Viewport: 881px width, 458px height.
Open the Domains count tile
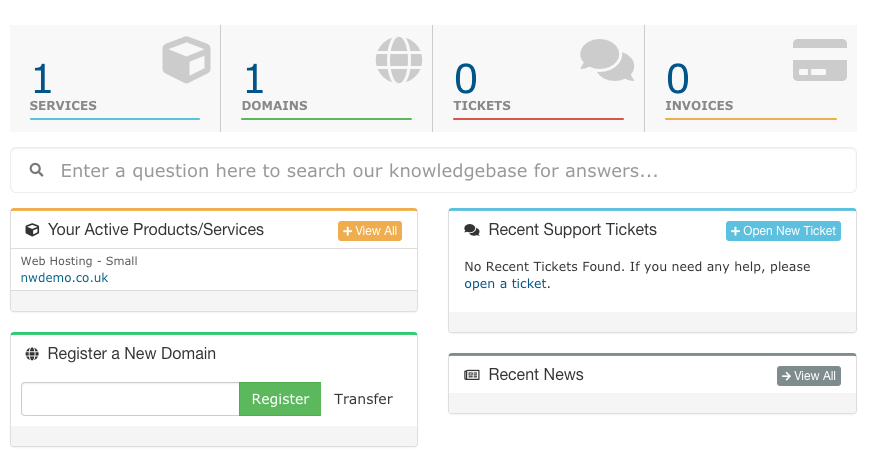(326, 79)
